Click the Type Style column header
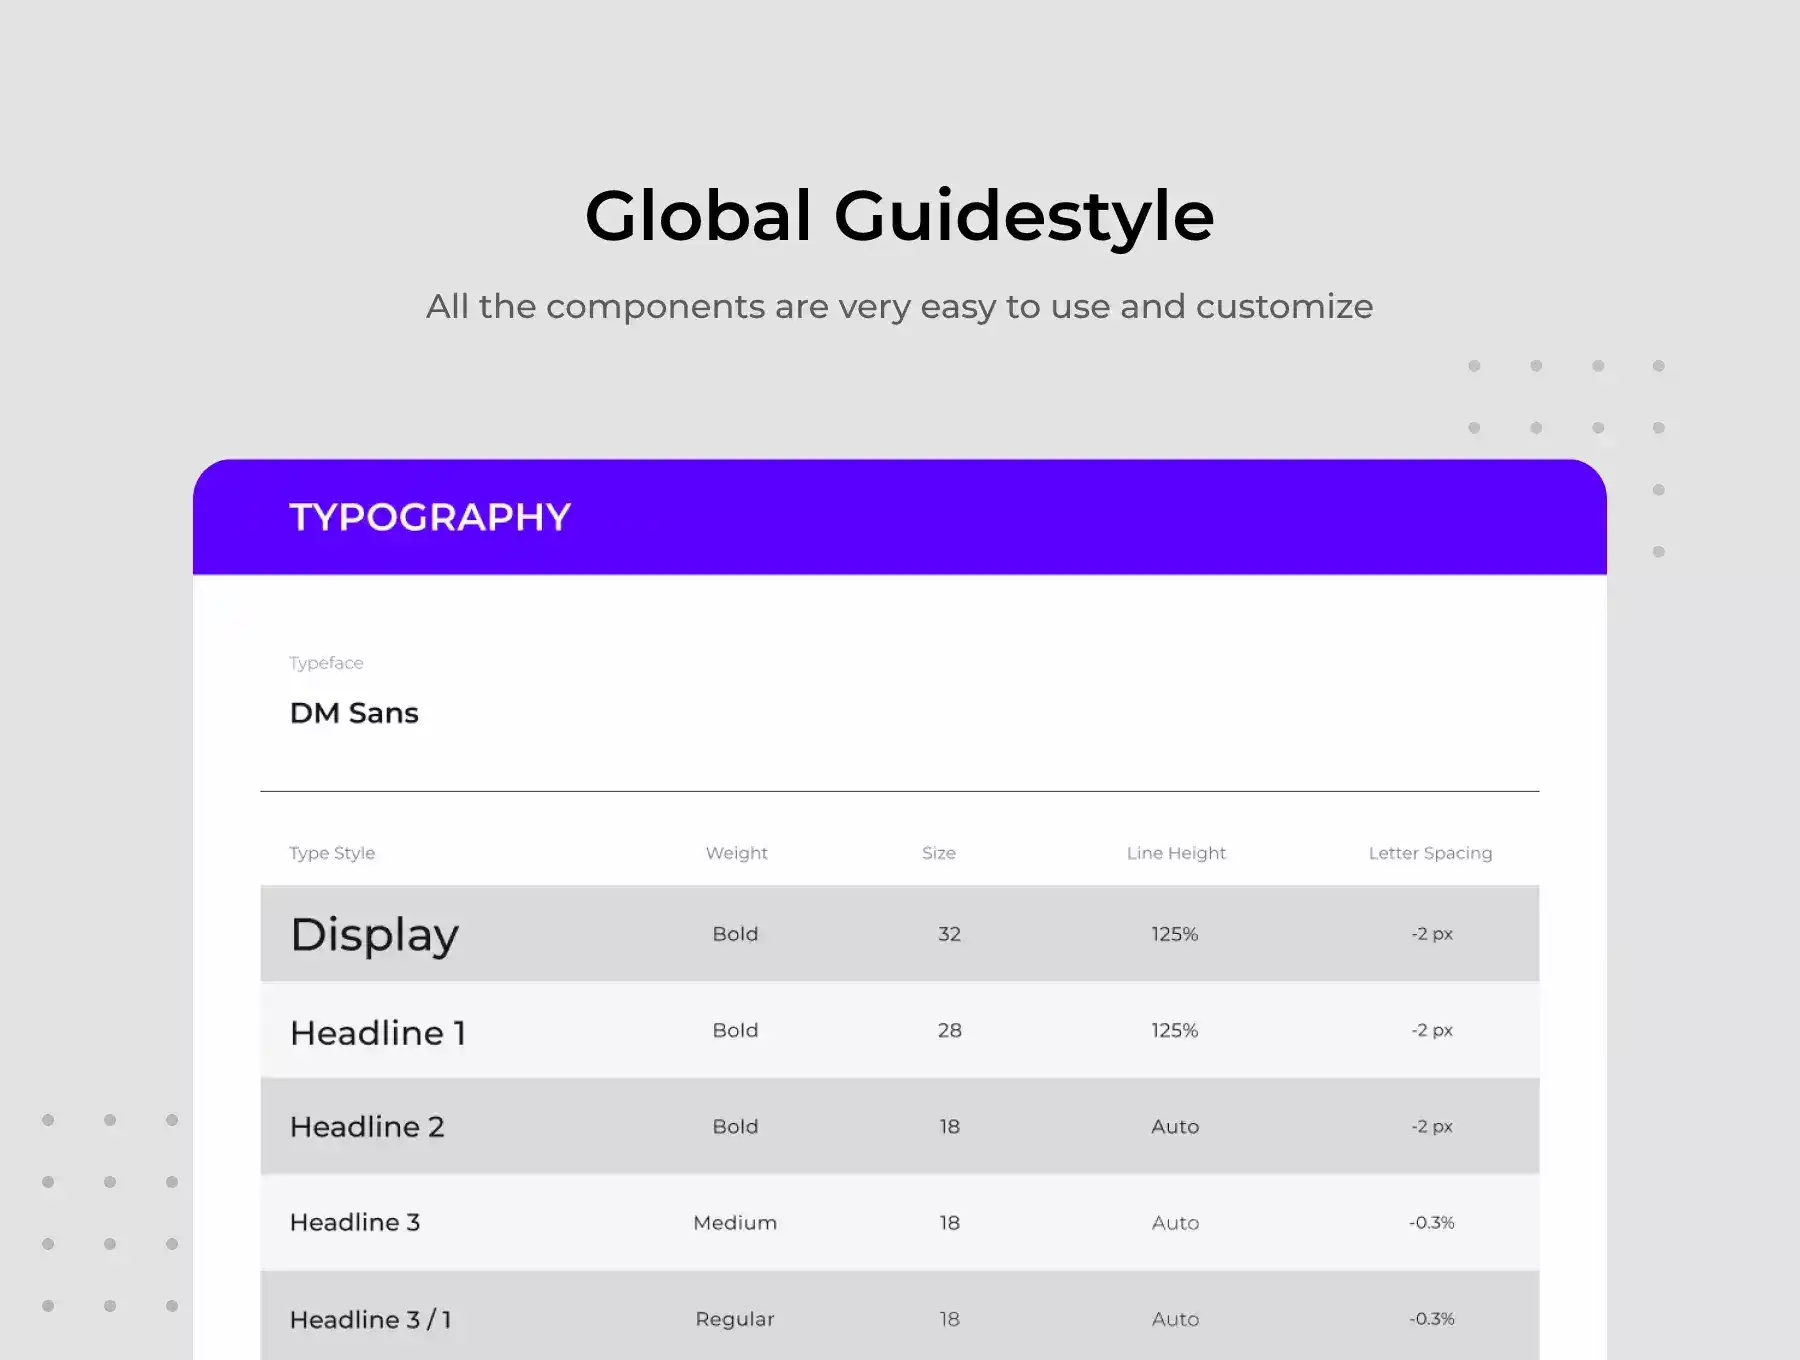The image size is (1800, 1360). click(x=332, y=853)
